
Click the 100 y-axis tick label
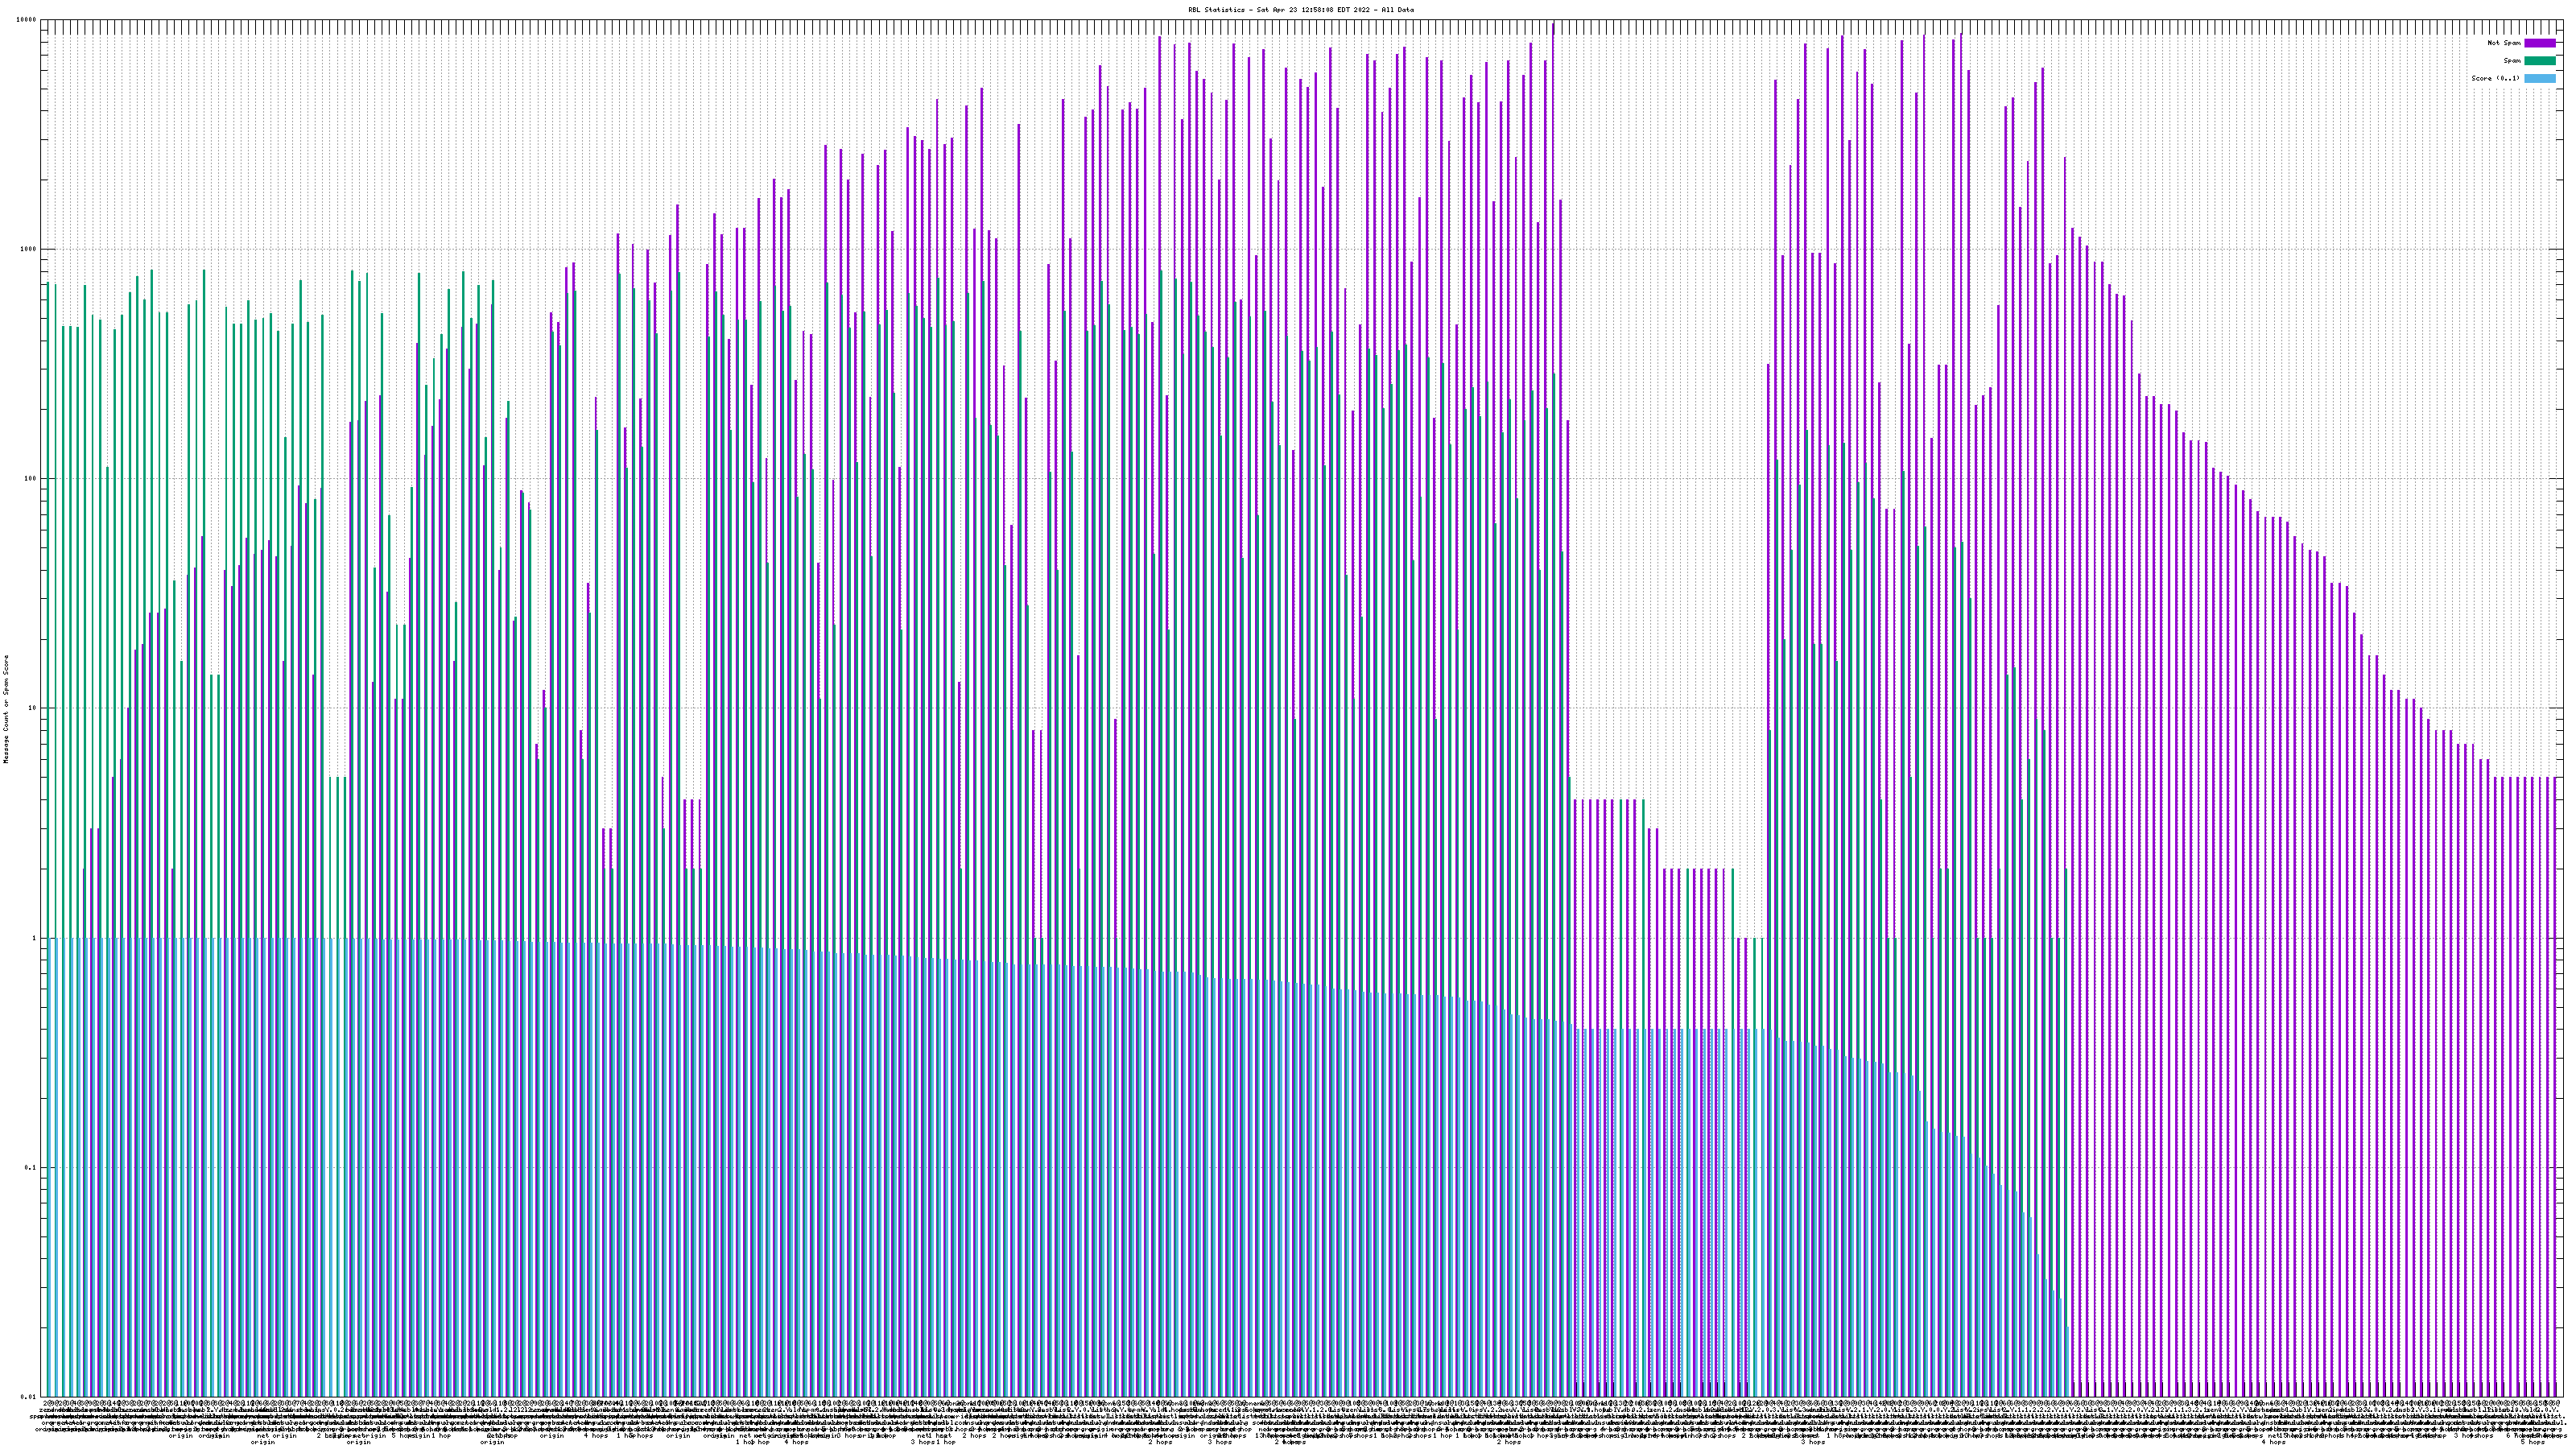(x=31, y=478)
